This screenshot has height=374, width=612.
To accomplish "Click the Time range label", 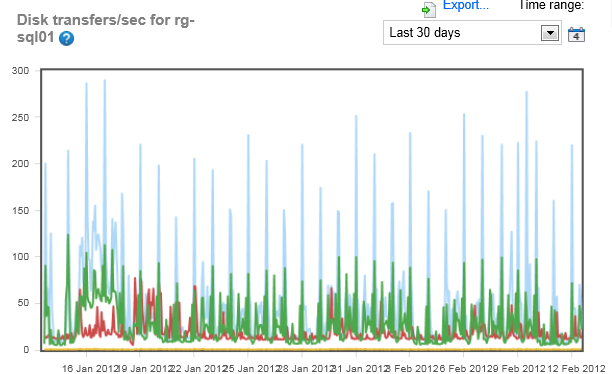I will pyautogui.click(x=551, y=5).
